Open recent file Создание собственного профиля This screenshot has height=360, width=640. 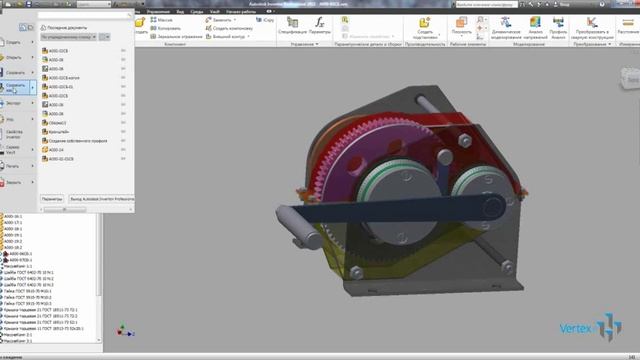pos(78,141)
